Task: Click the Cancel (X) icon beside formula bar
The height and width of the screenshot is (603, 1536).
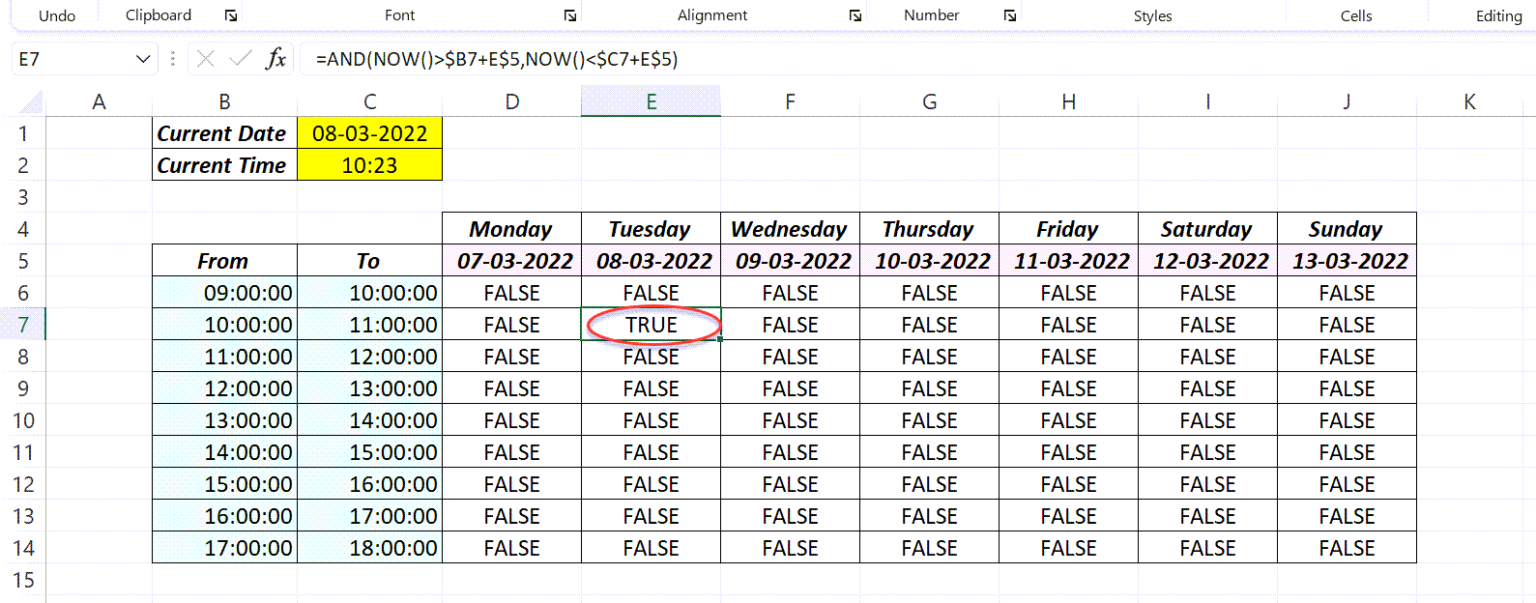Action: (205, 59)
